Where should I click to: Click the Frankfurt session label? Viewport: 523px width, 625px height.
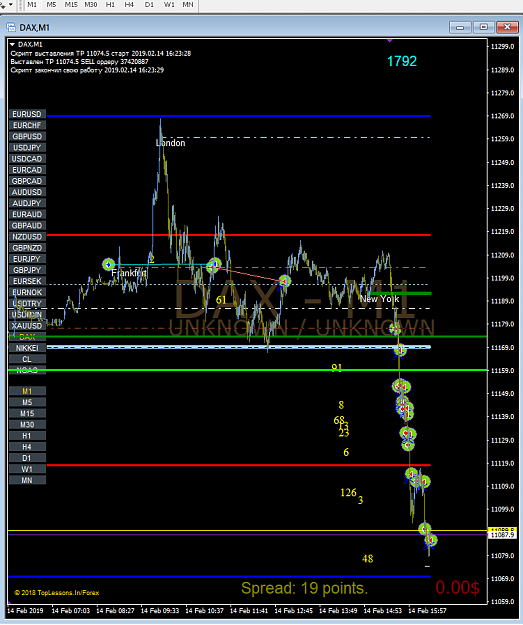pyautogui.click(x=129, y=273)
